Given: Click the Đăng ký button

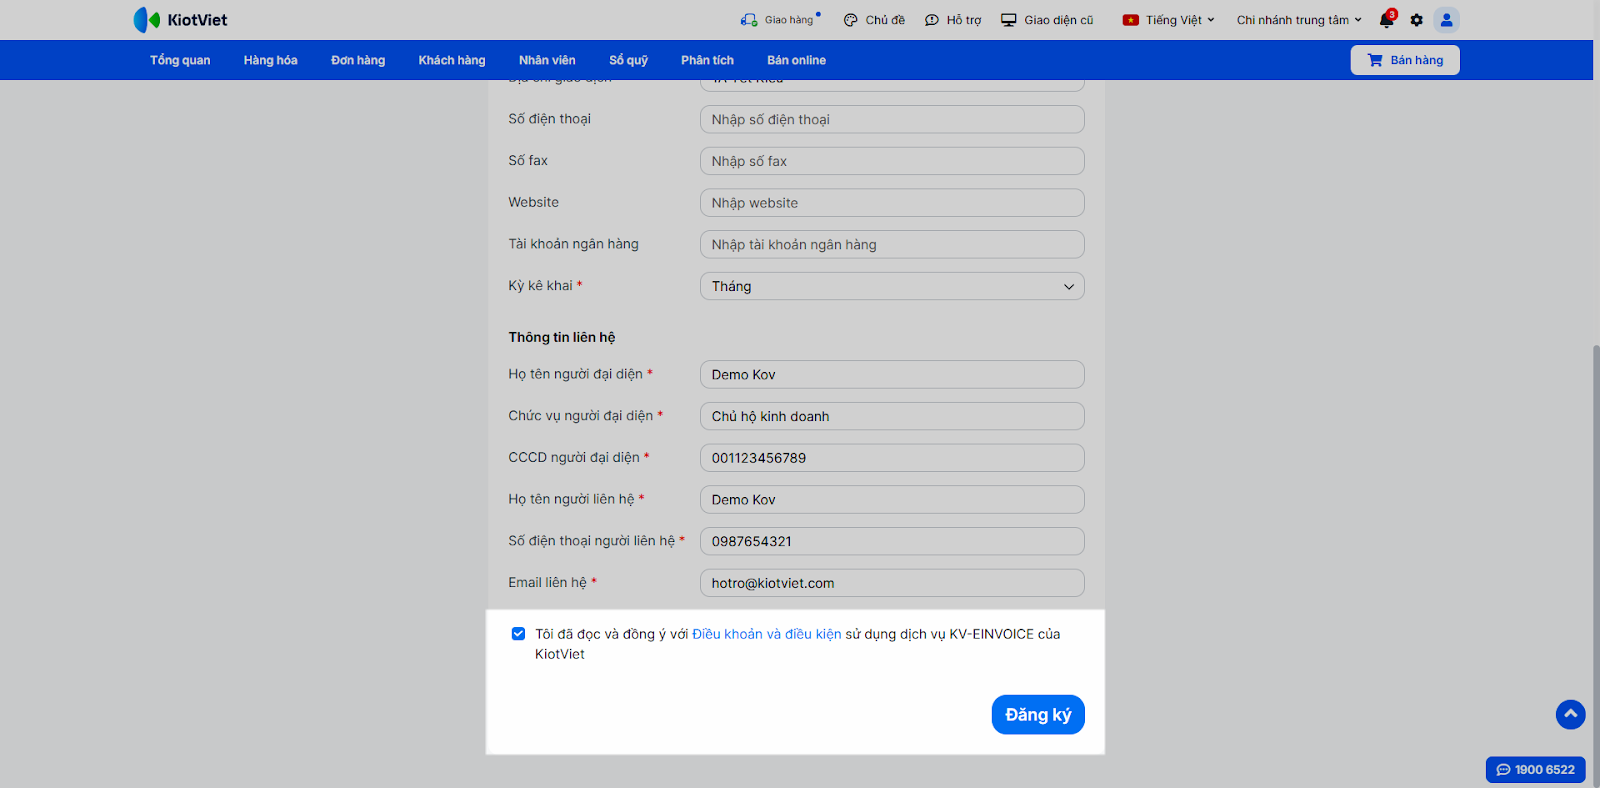Looking at the screenshot, I should (x=1038, y=715).
